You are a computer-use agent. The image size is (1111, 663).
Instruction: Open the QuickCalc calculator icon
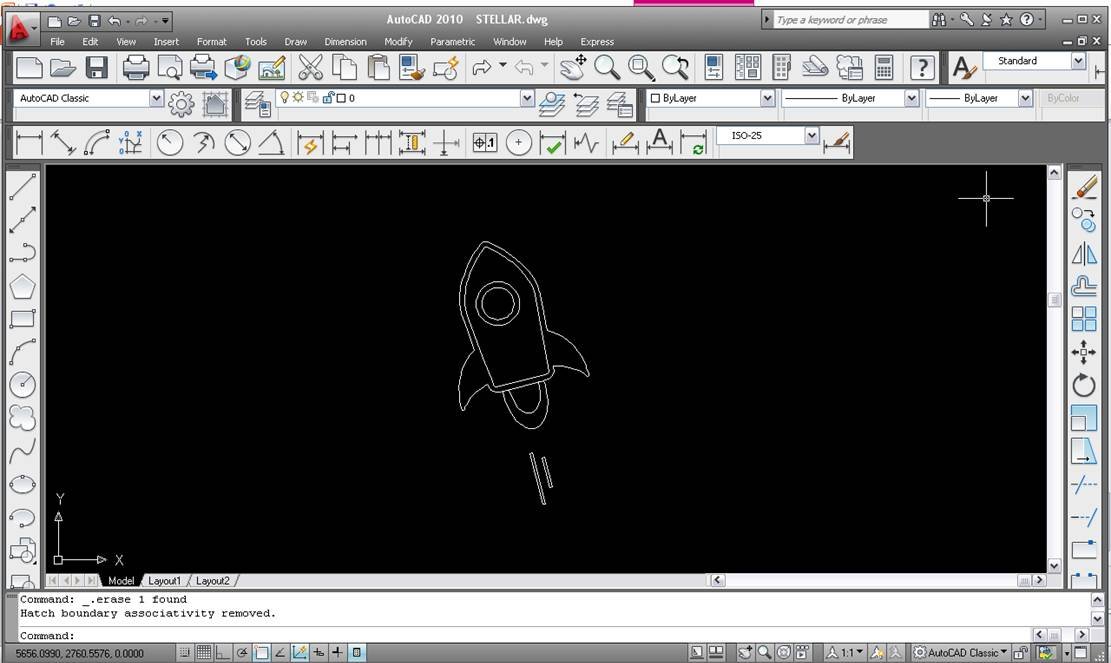coord(884,68)
